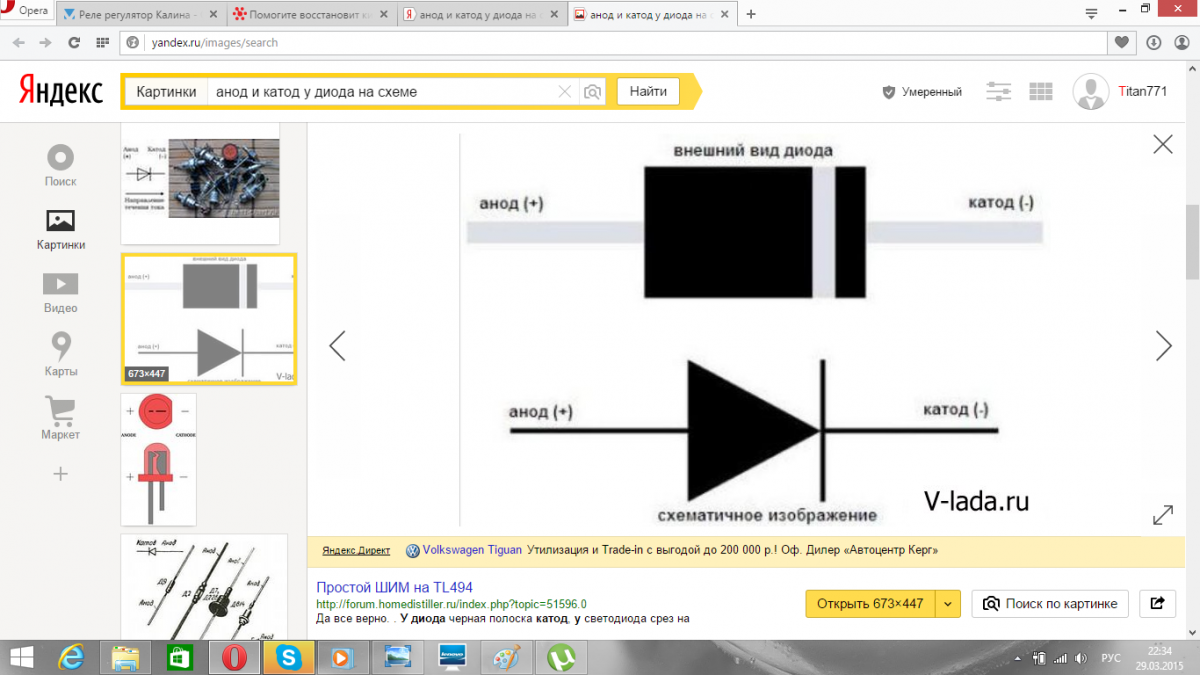The width and height of the screenshot is (1200, 675).
Task: Search by image using the camera icon
Action: pos(593,91)
